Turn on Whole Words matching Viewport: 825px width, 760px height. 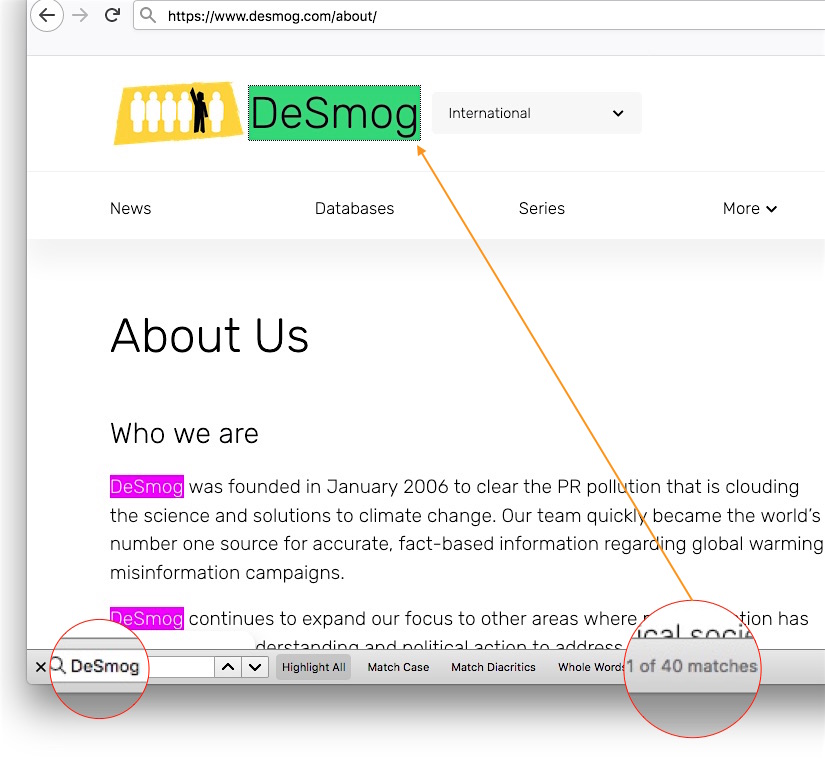click(x=590, y=667)
